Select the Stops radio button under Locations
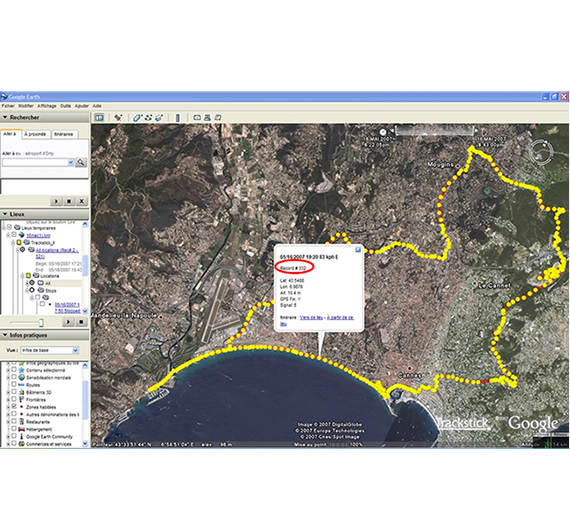 pyautogui.click(x=32, y=290)
